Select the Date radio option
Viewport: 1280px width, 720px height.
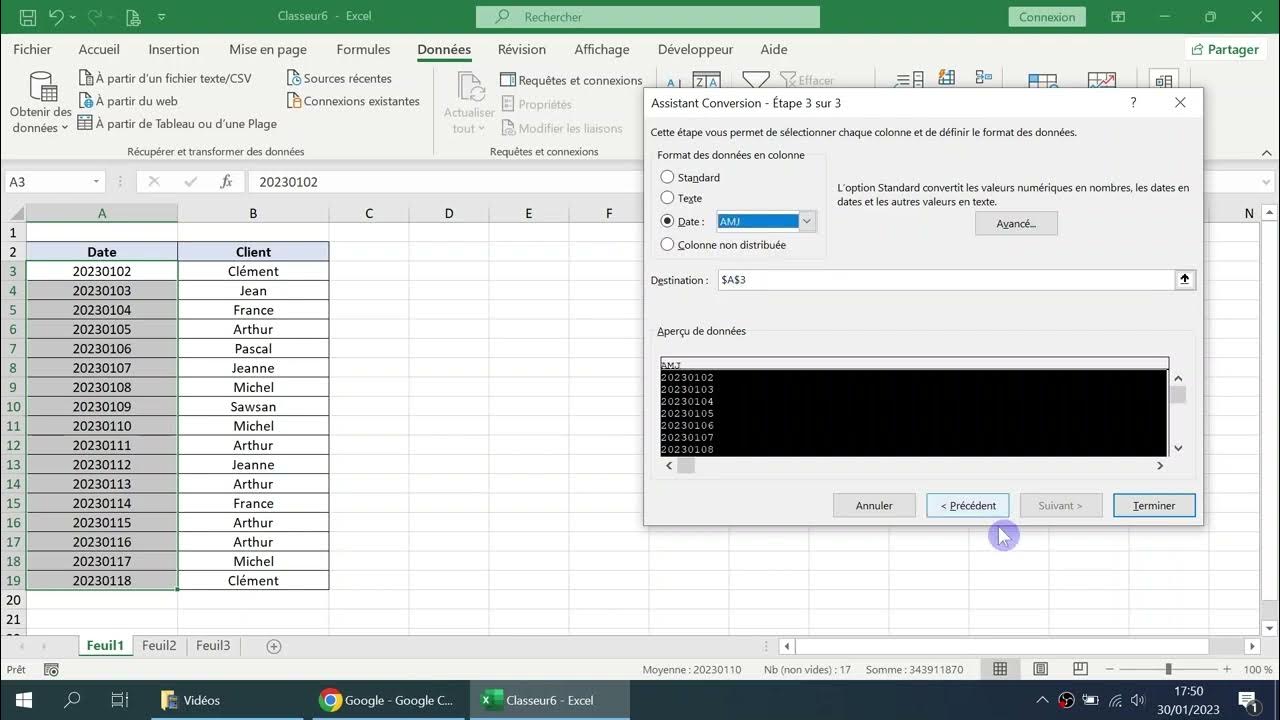667,222
